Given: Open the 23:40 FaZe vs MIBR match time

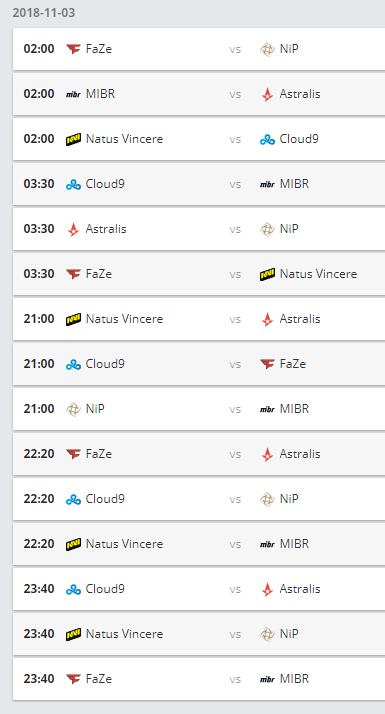Looking at the screenshot, I should coord(39,679).
